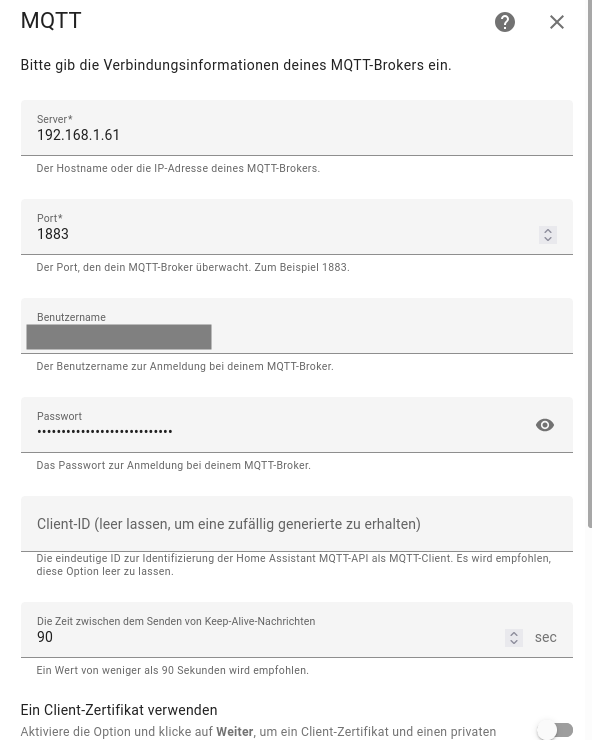Click the MQTT dialog title

pos(51,21)
